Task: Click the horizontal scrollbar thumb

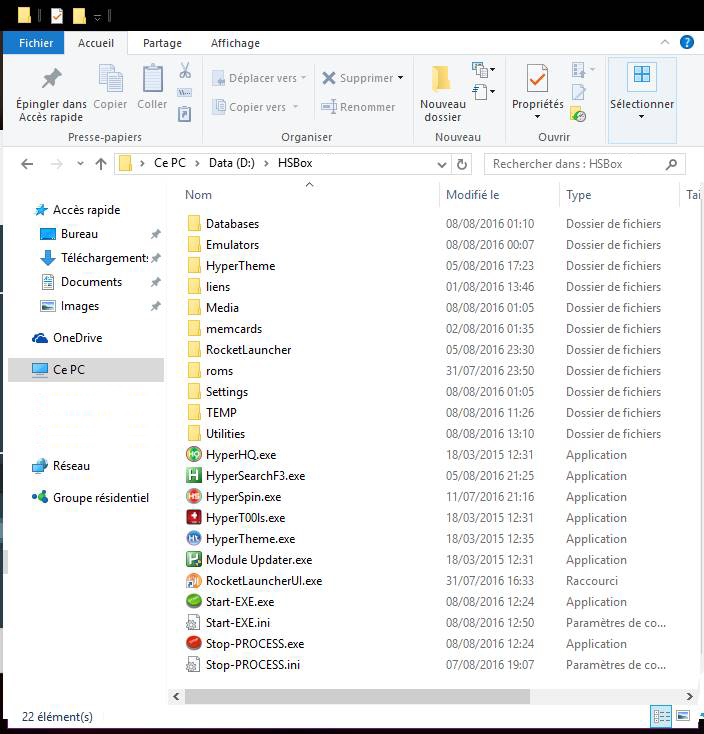Action: coord(357,696)
